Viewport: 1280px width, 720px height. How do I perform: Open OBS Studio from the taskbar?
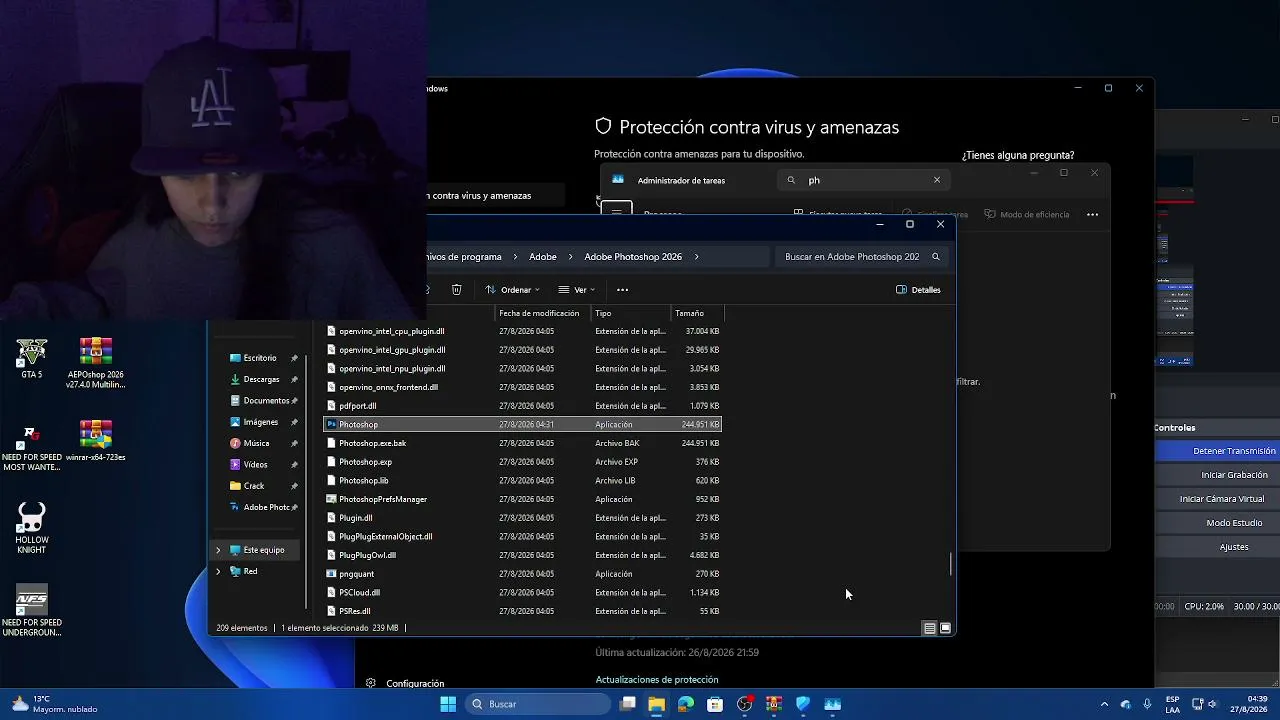(x=744, y=704)
